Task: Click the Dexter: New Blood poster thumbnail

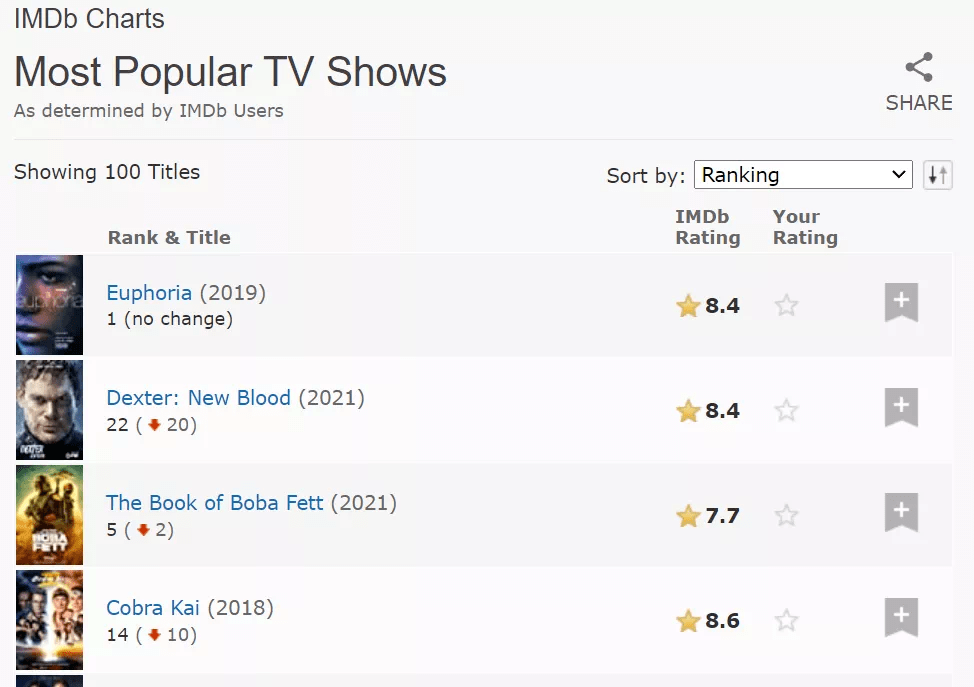Action: tap(49, 410)
